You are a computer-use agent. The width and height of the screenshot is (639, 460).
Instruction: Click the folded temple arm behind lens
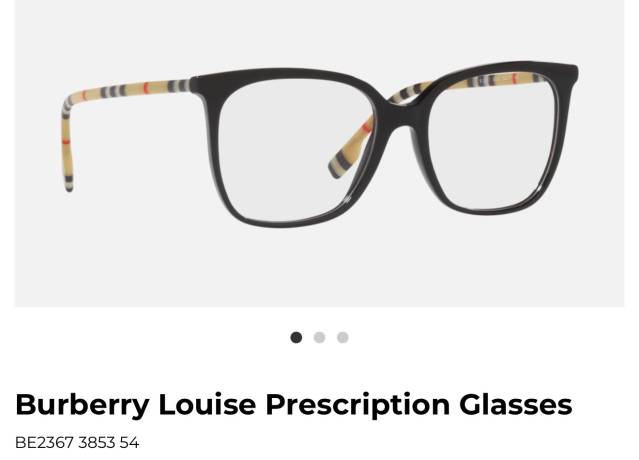coord(351,149)
